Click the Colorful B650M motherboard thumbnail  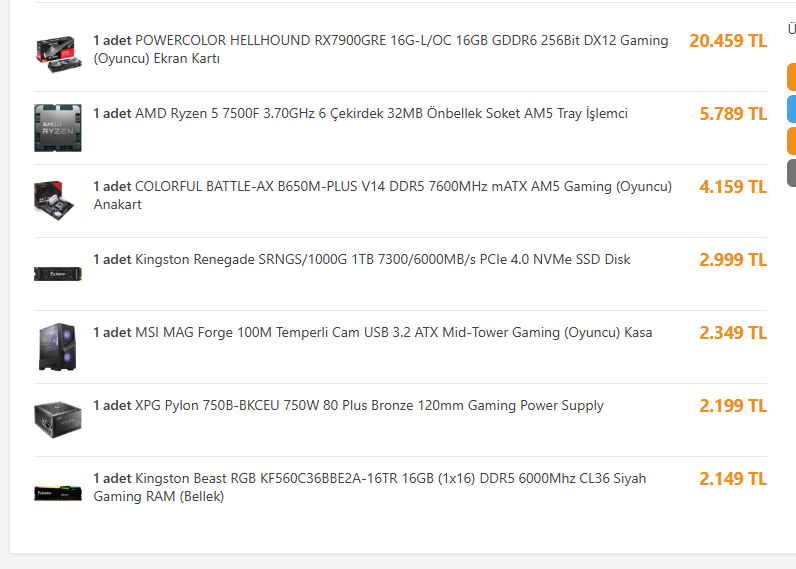pyautogui.click(x=58, y=201)
